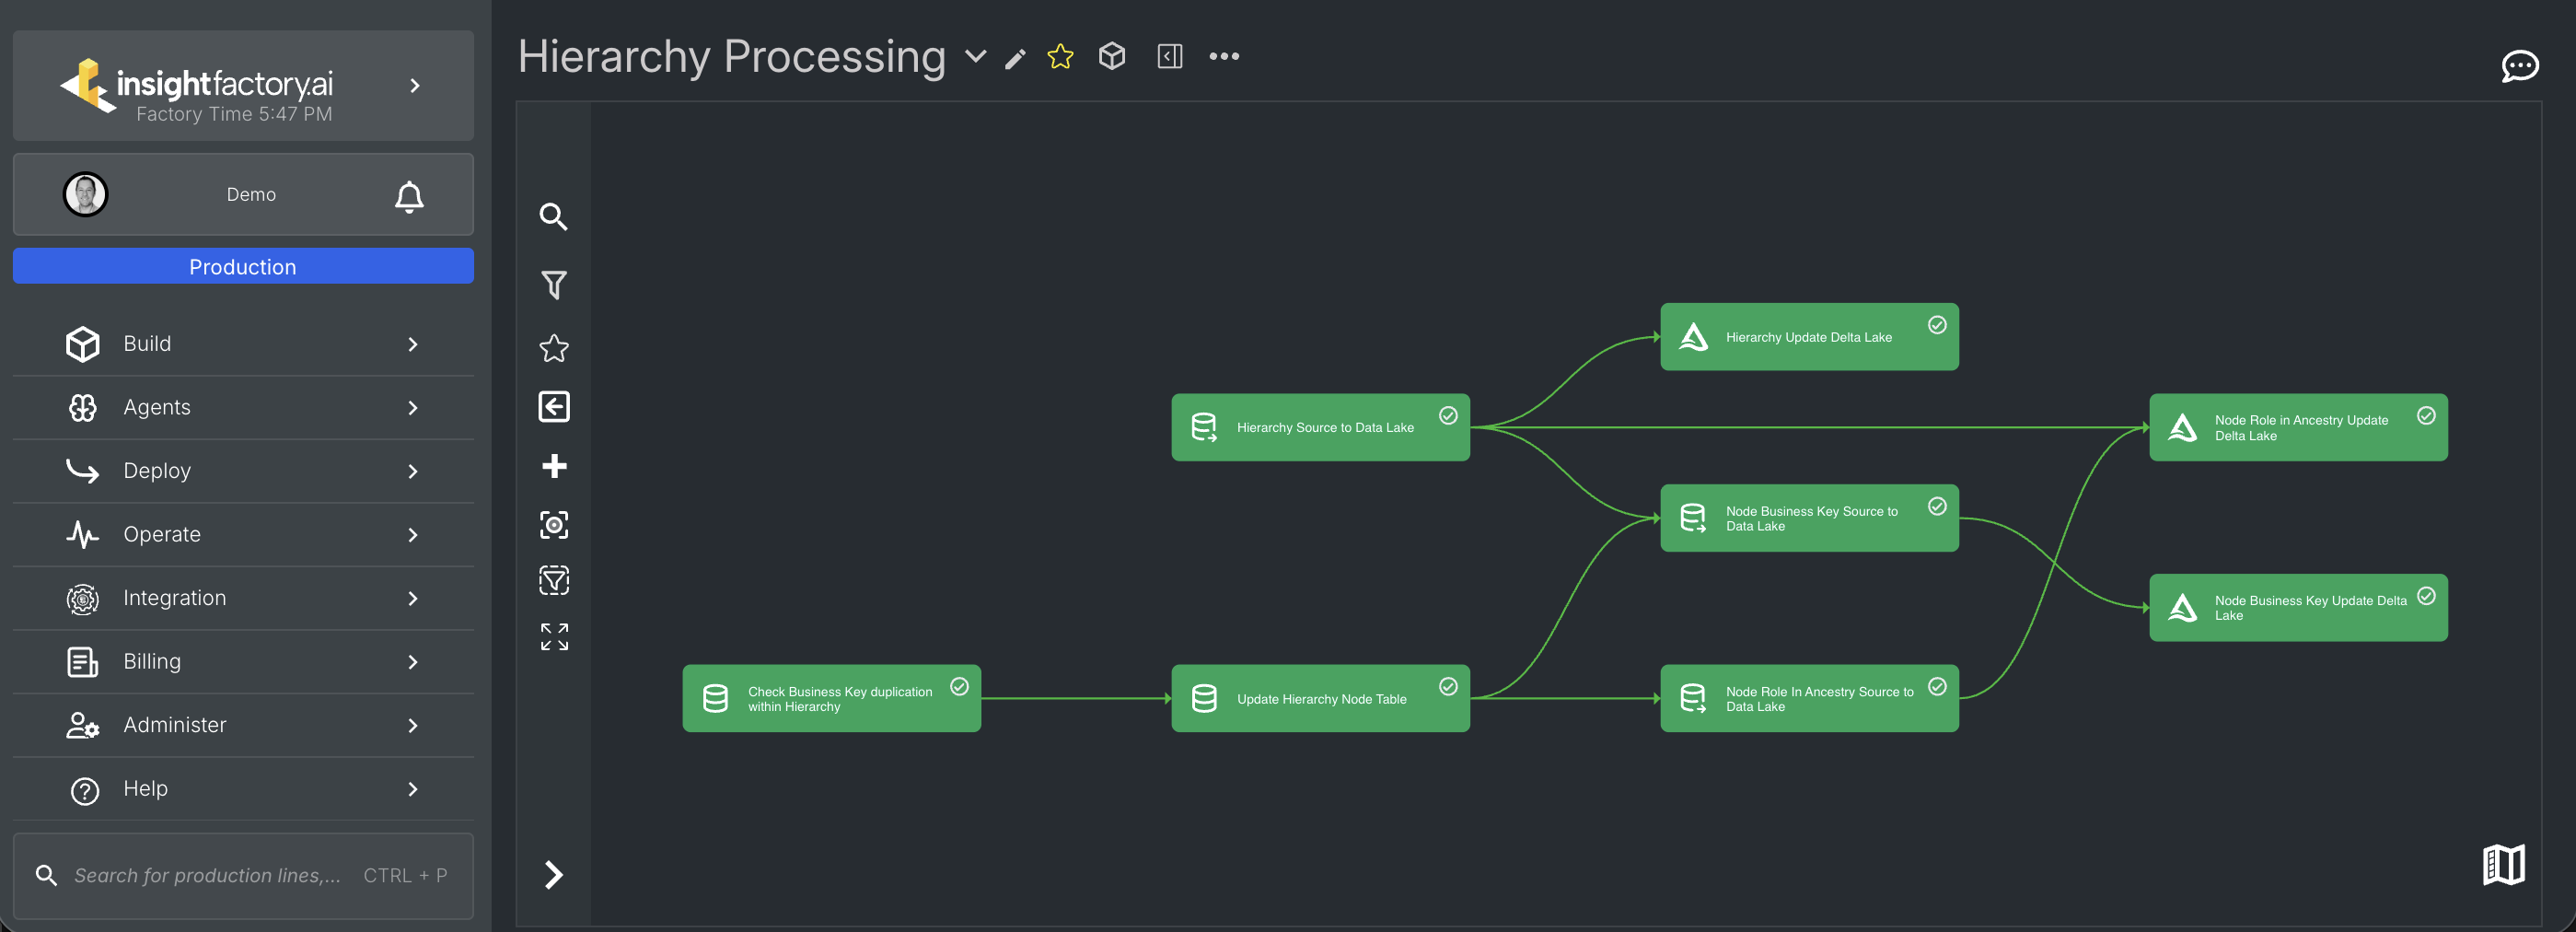Edit the title using the pencil icon
The image size is (2576, 932).
click(x=1015, y=57)
